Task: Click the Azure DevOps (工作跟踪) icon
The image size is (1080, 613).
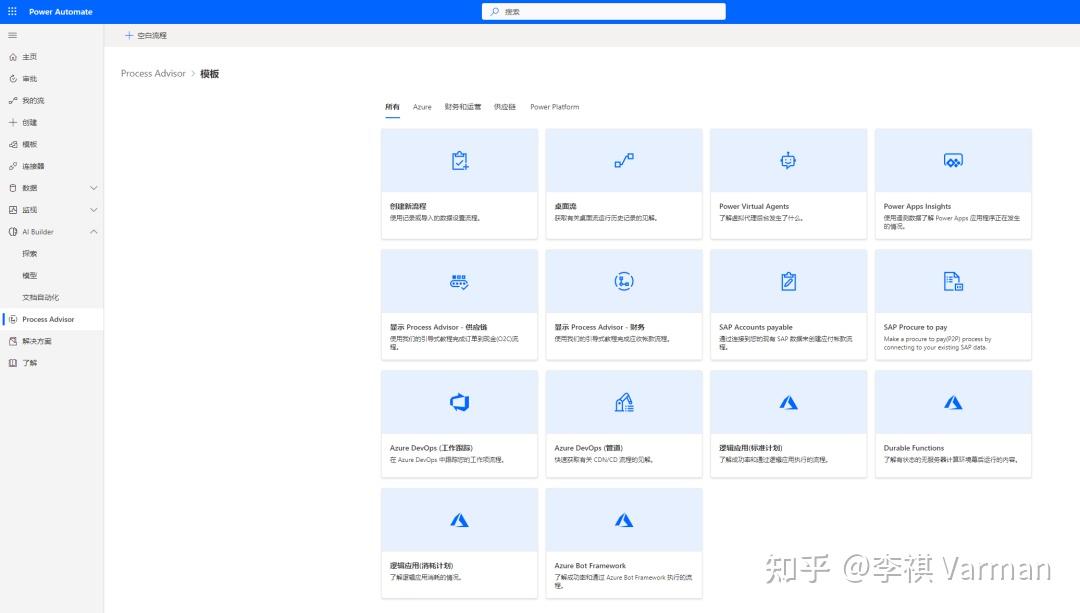Action: pos(458,400)
